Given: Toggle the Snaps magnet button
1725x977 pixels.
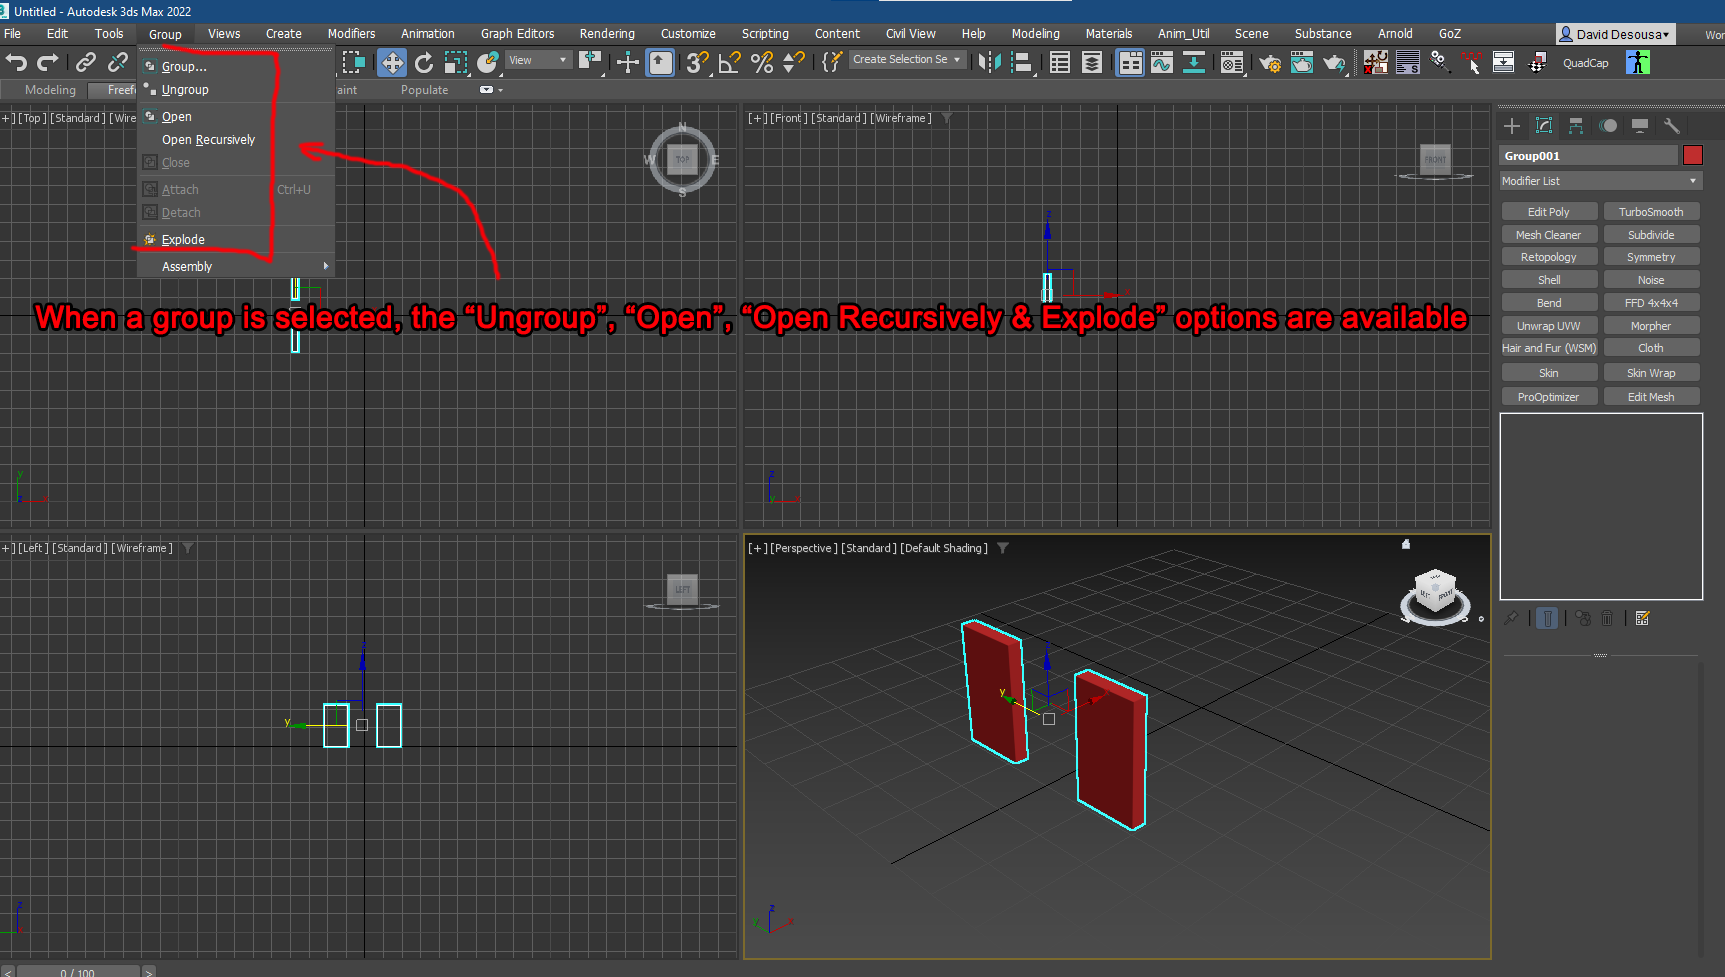Looking at the screenshot, I should 697,62.
